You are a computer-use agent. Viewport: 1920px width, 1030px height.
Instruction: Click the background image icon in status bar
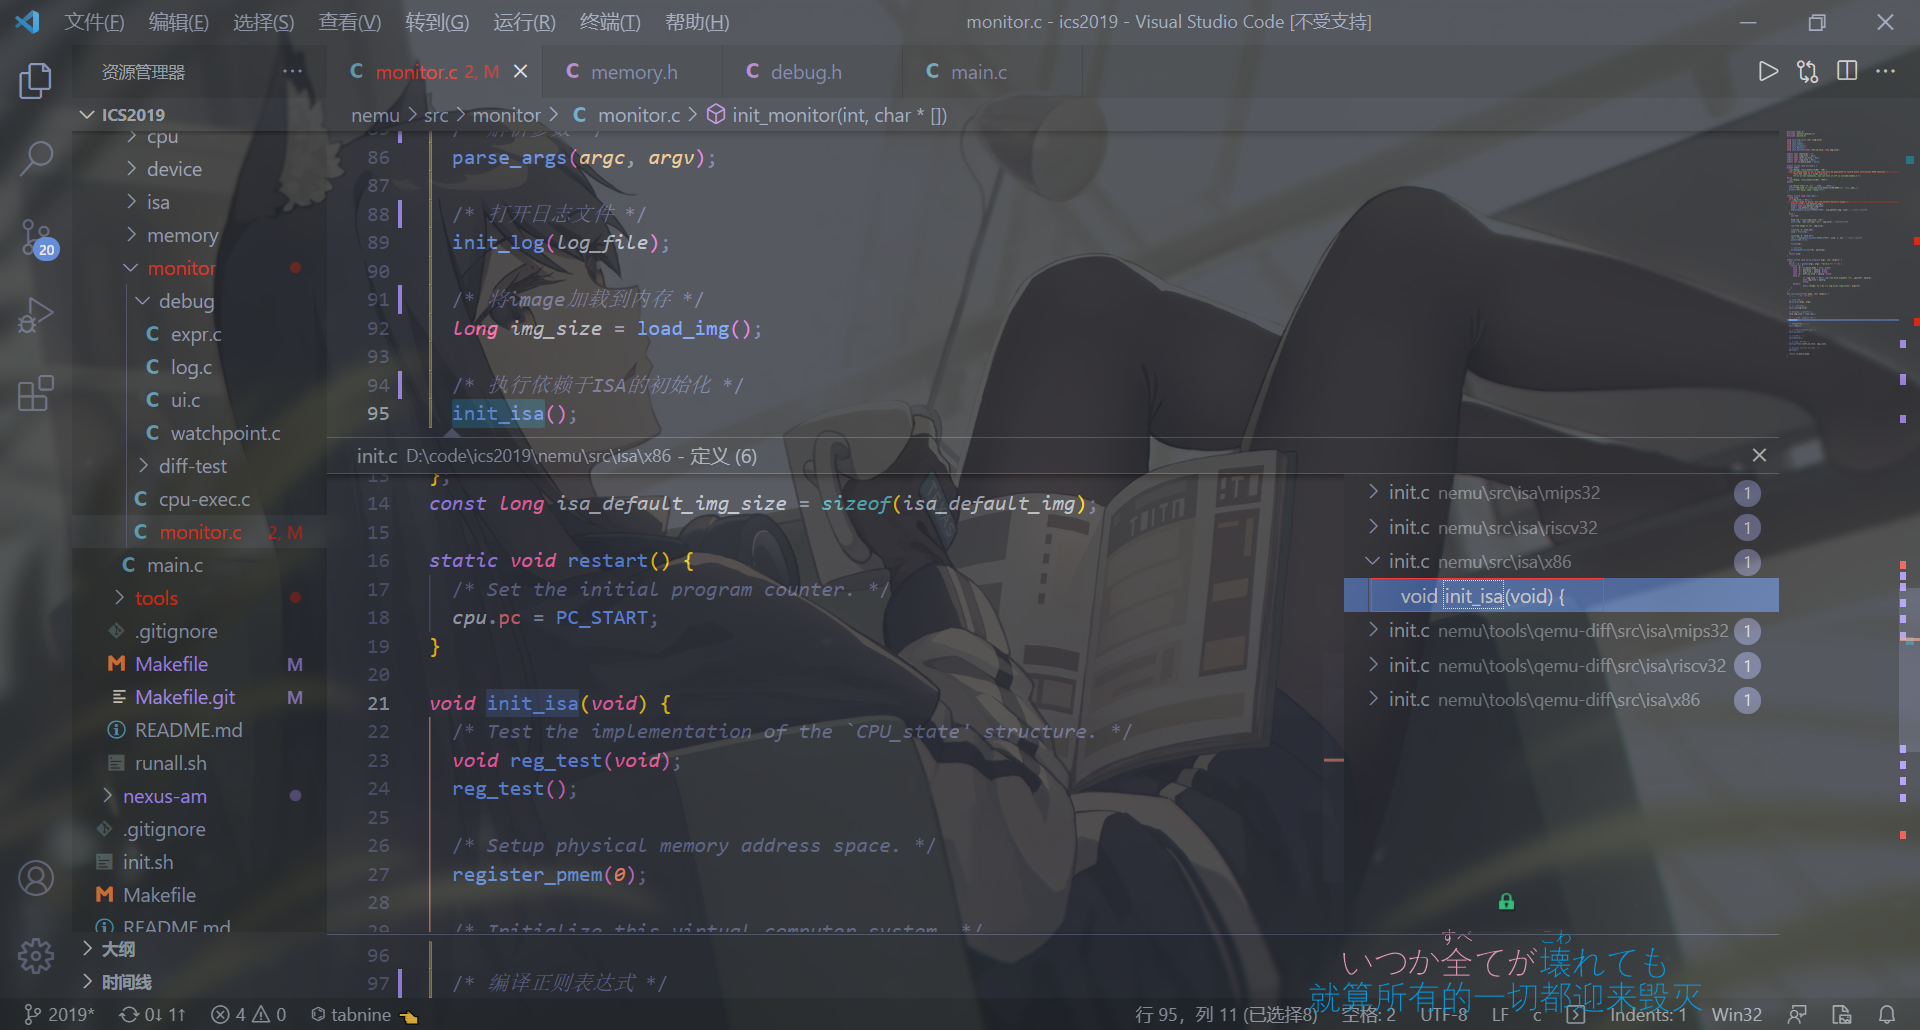(1842, 1014)
